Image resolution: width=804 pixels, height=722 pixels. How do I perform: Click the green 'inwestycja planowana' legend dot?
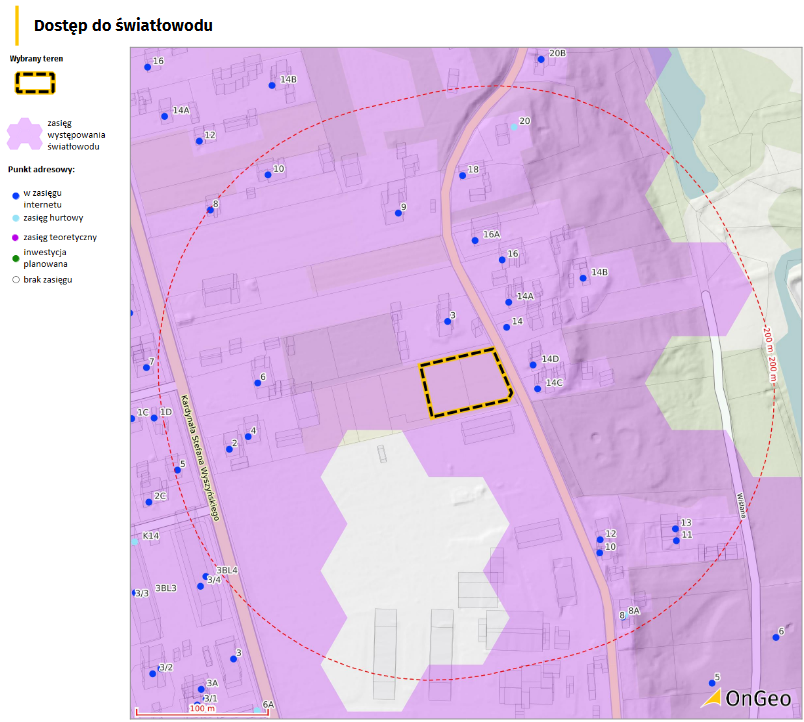tap(15, 258)
